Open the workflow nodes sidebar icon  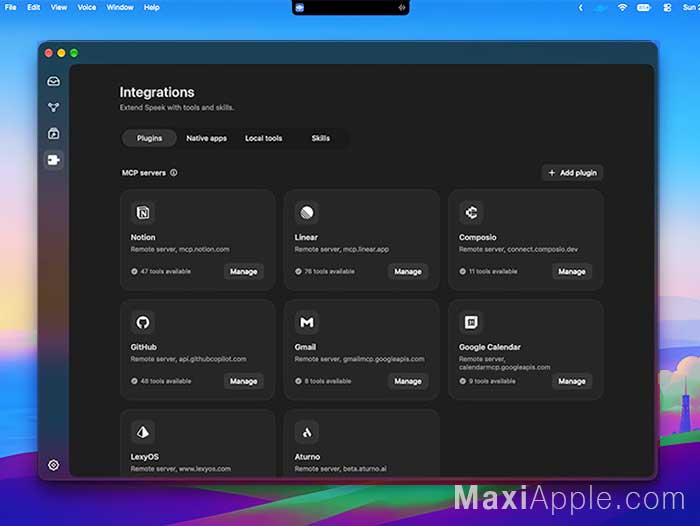[x=54, y=107]
